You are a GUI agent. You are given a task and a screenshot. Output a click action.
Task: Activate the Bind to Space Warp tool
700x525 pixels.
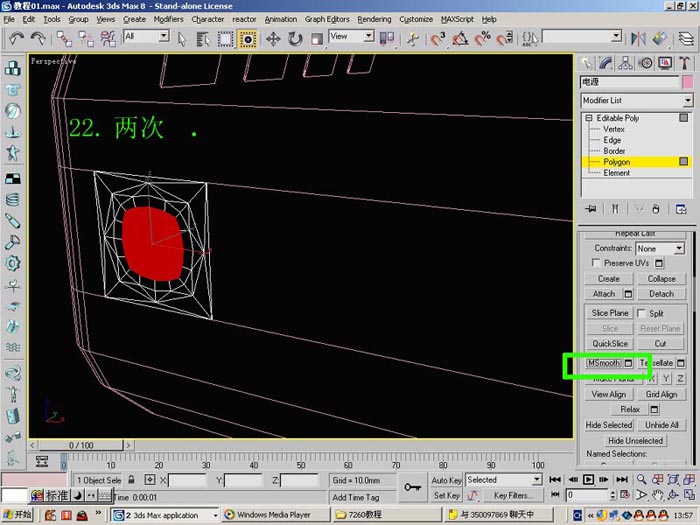(x=108, y=39)
